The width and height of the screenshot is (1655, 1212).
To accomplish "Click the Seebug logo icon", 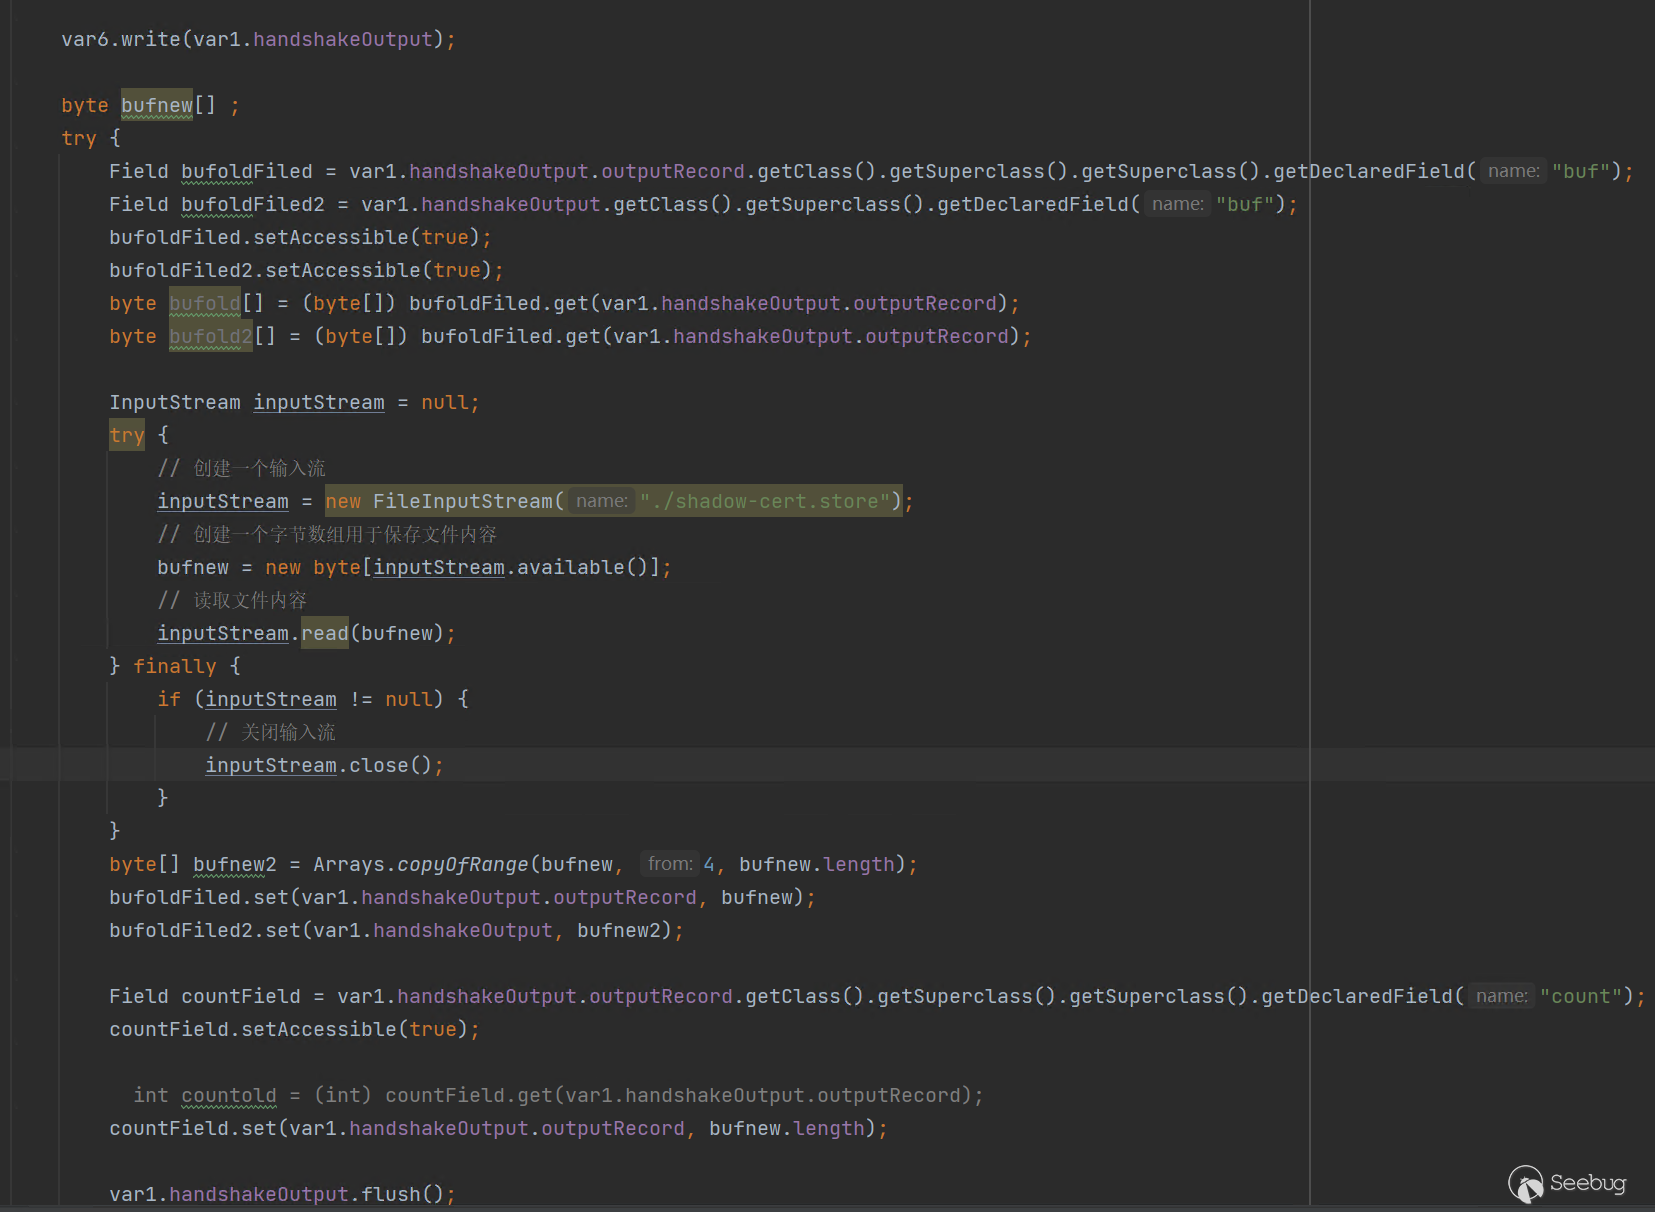I will [1525, 1184].
